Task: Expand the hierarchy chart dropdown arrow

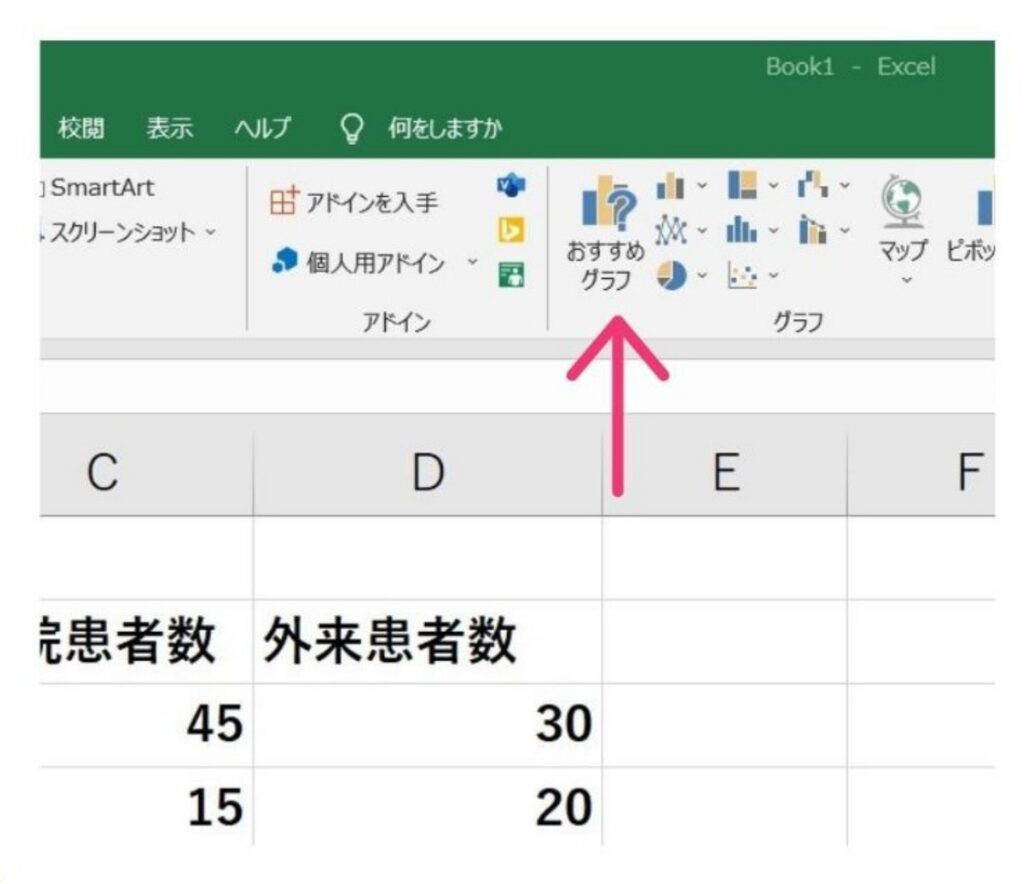Action: (x=773, y=186)
